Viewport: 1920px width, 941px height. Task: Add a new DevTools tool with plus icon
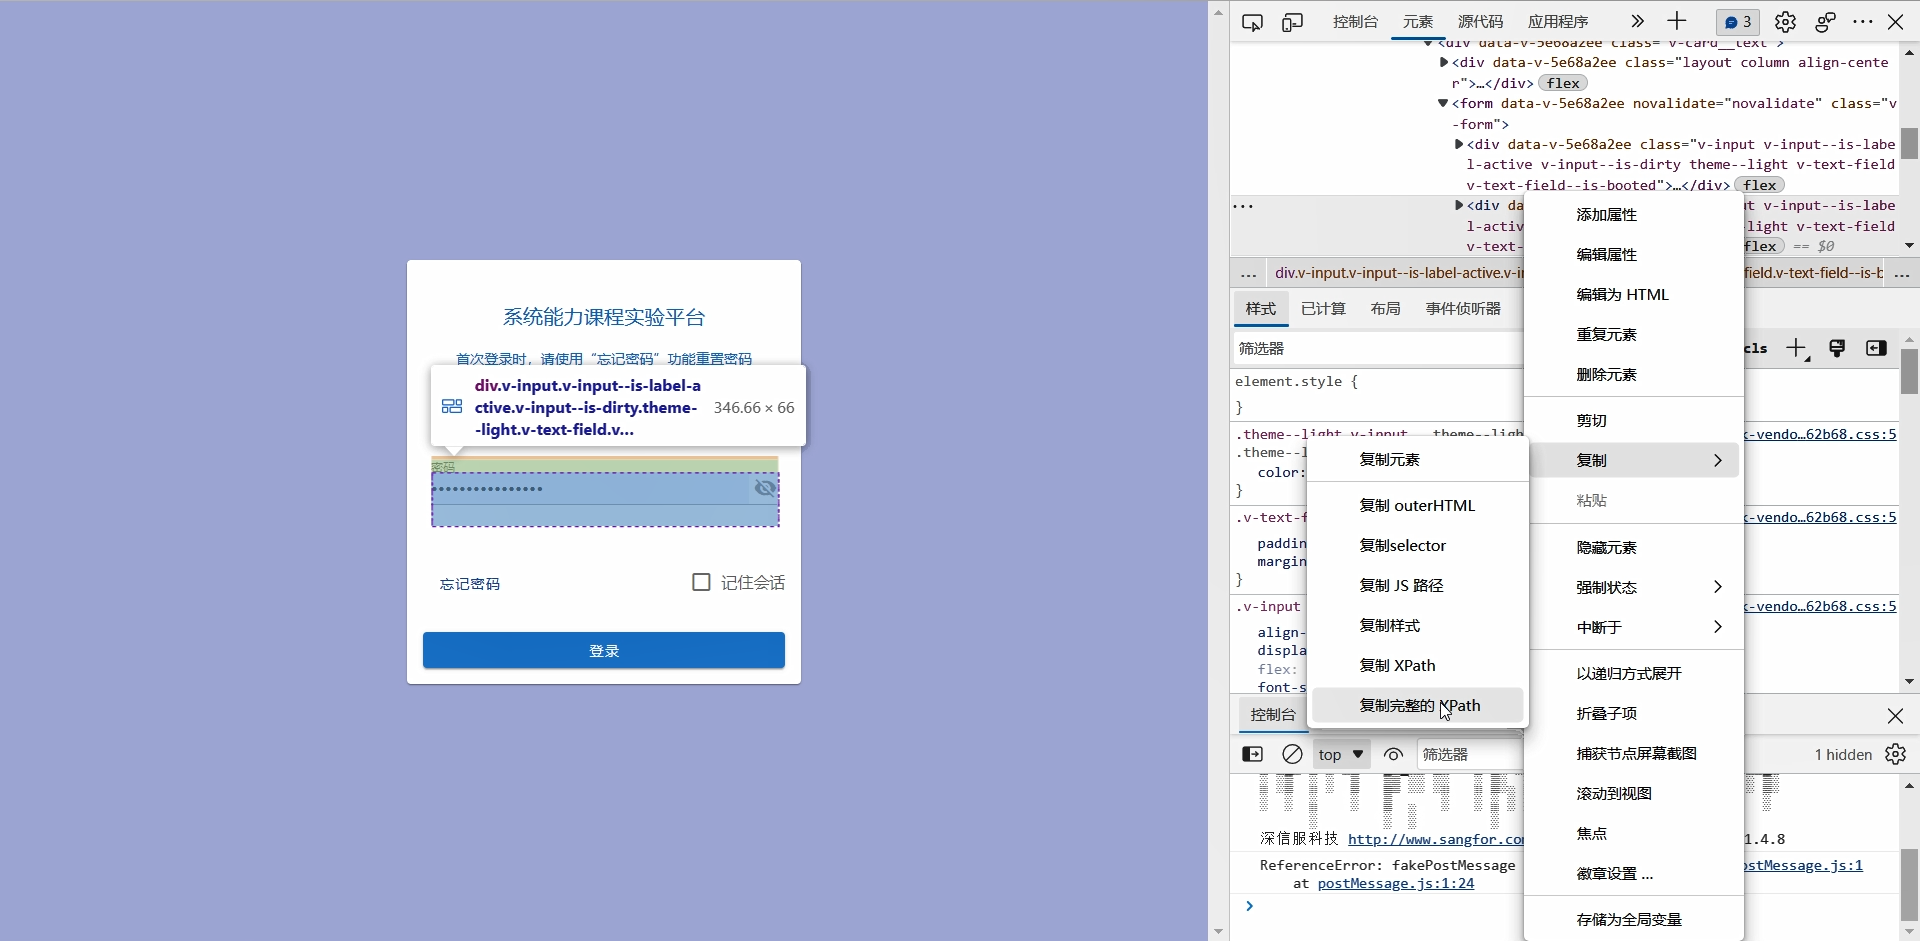1677,21
